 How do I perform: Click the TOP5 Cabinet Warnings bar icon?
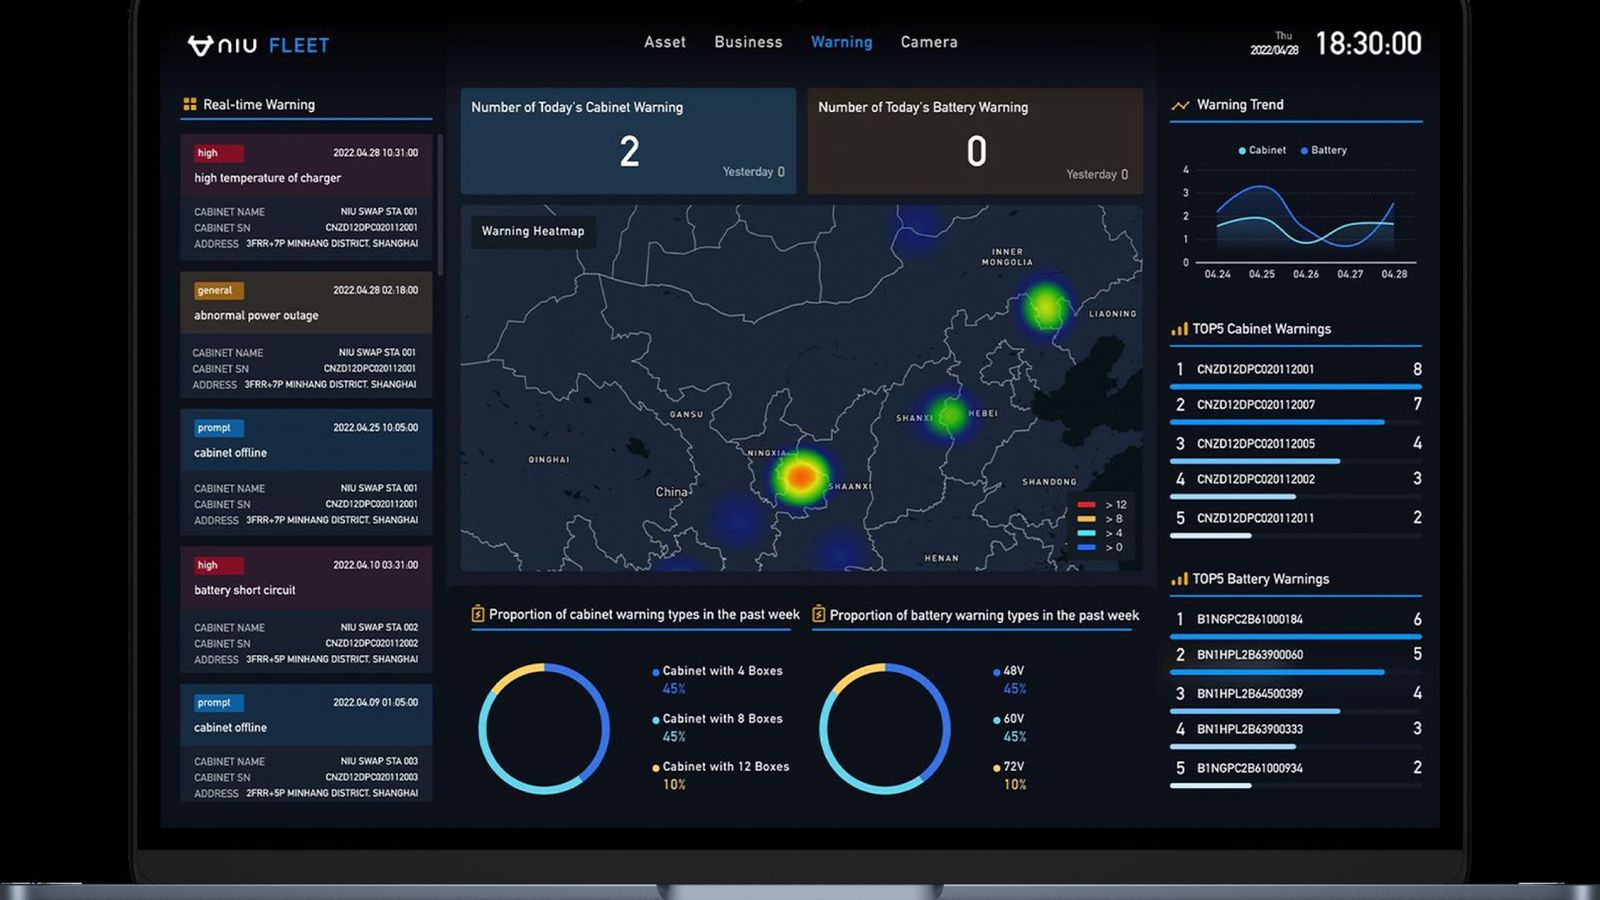[x=1179, y=329]
